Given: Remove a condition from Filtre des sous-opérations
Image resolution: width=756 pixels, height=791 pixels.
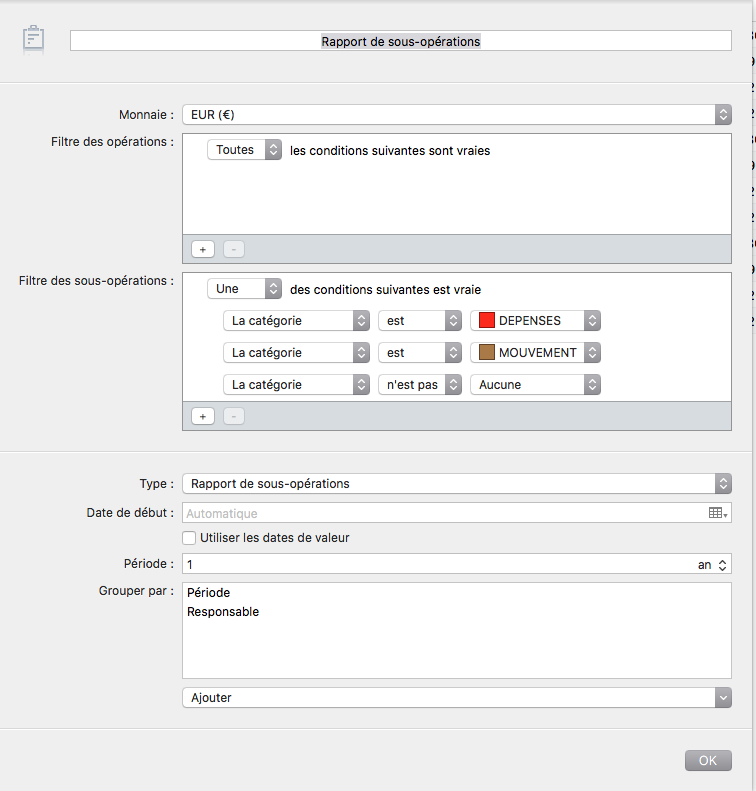Looking at the screenshot, I should (x=234, y=416).
